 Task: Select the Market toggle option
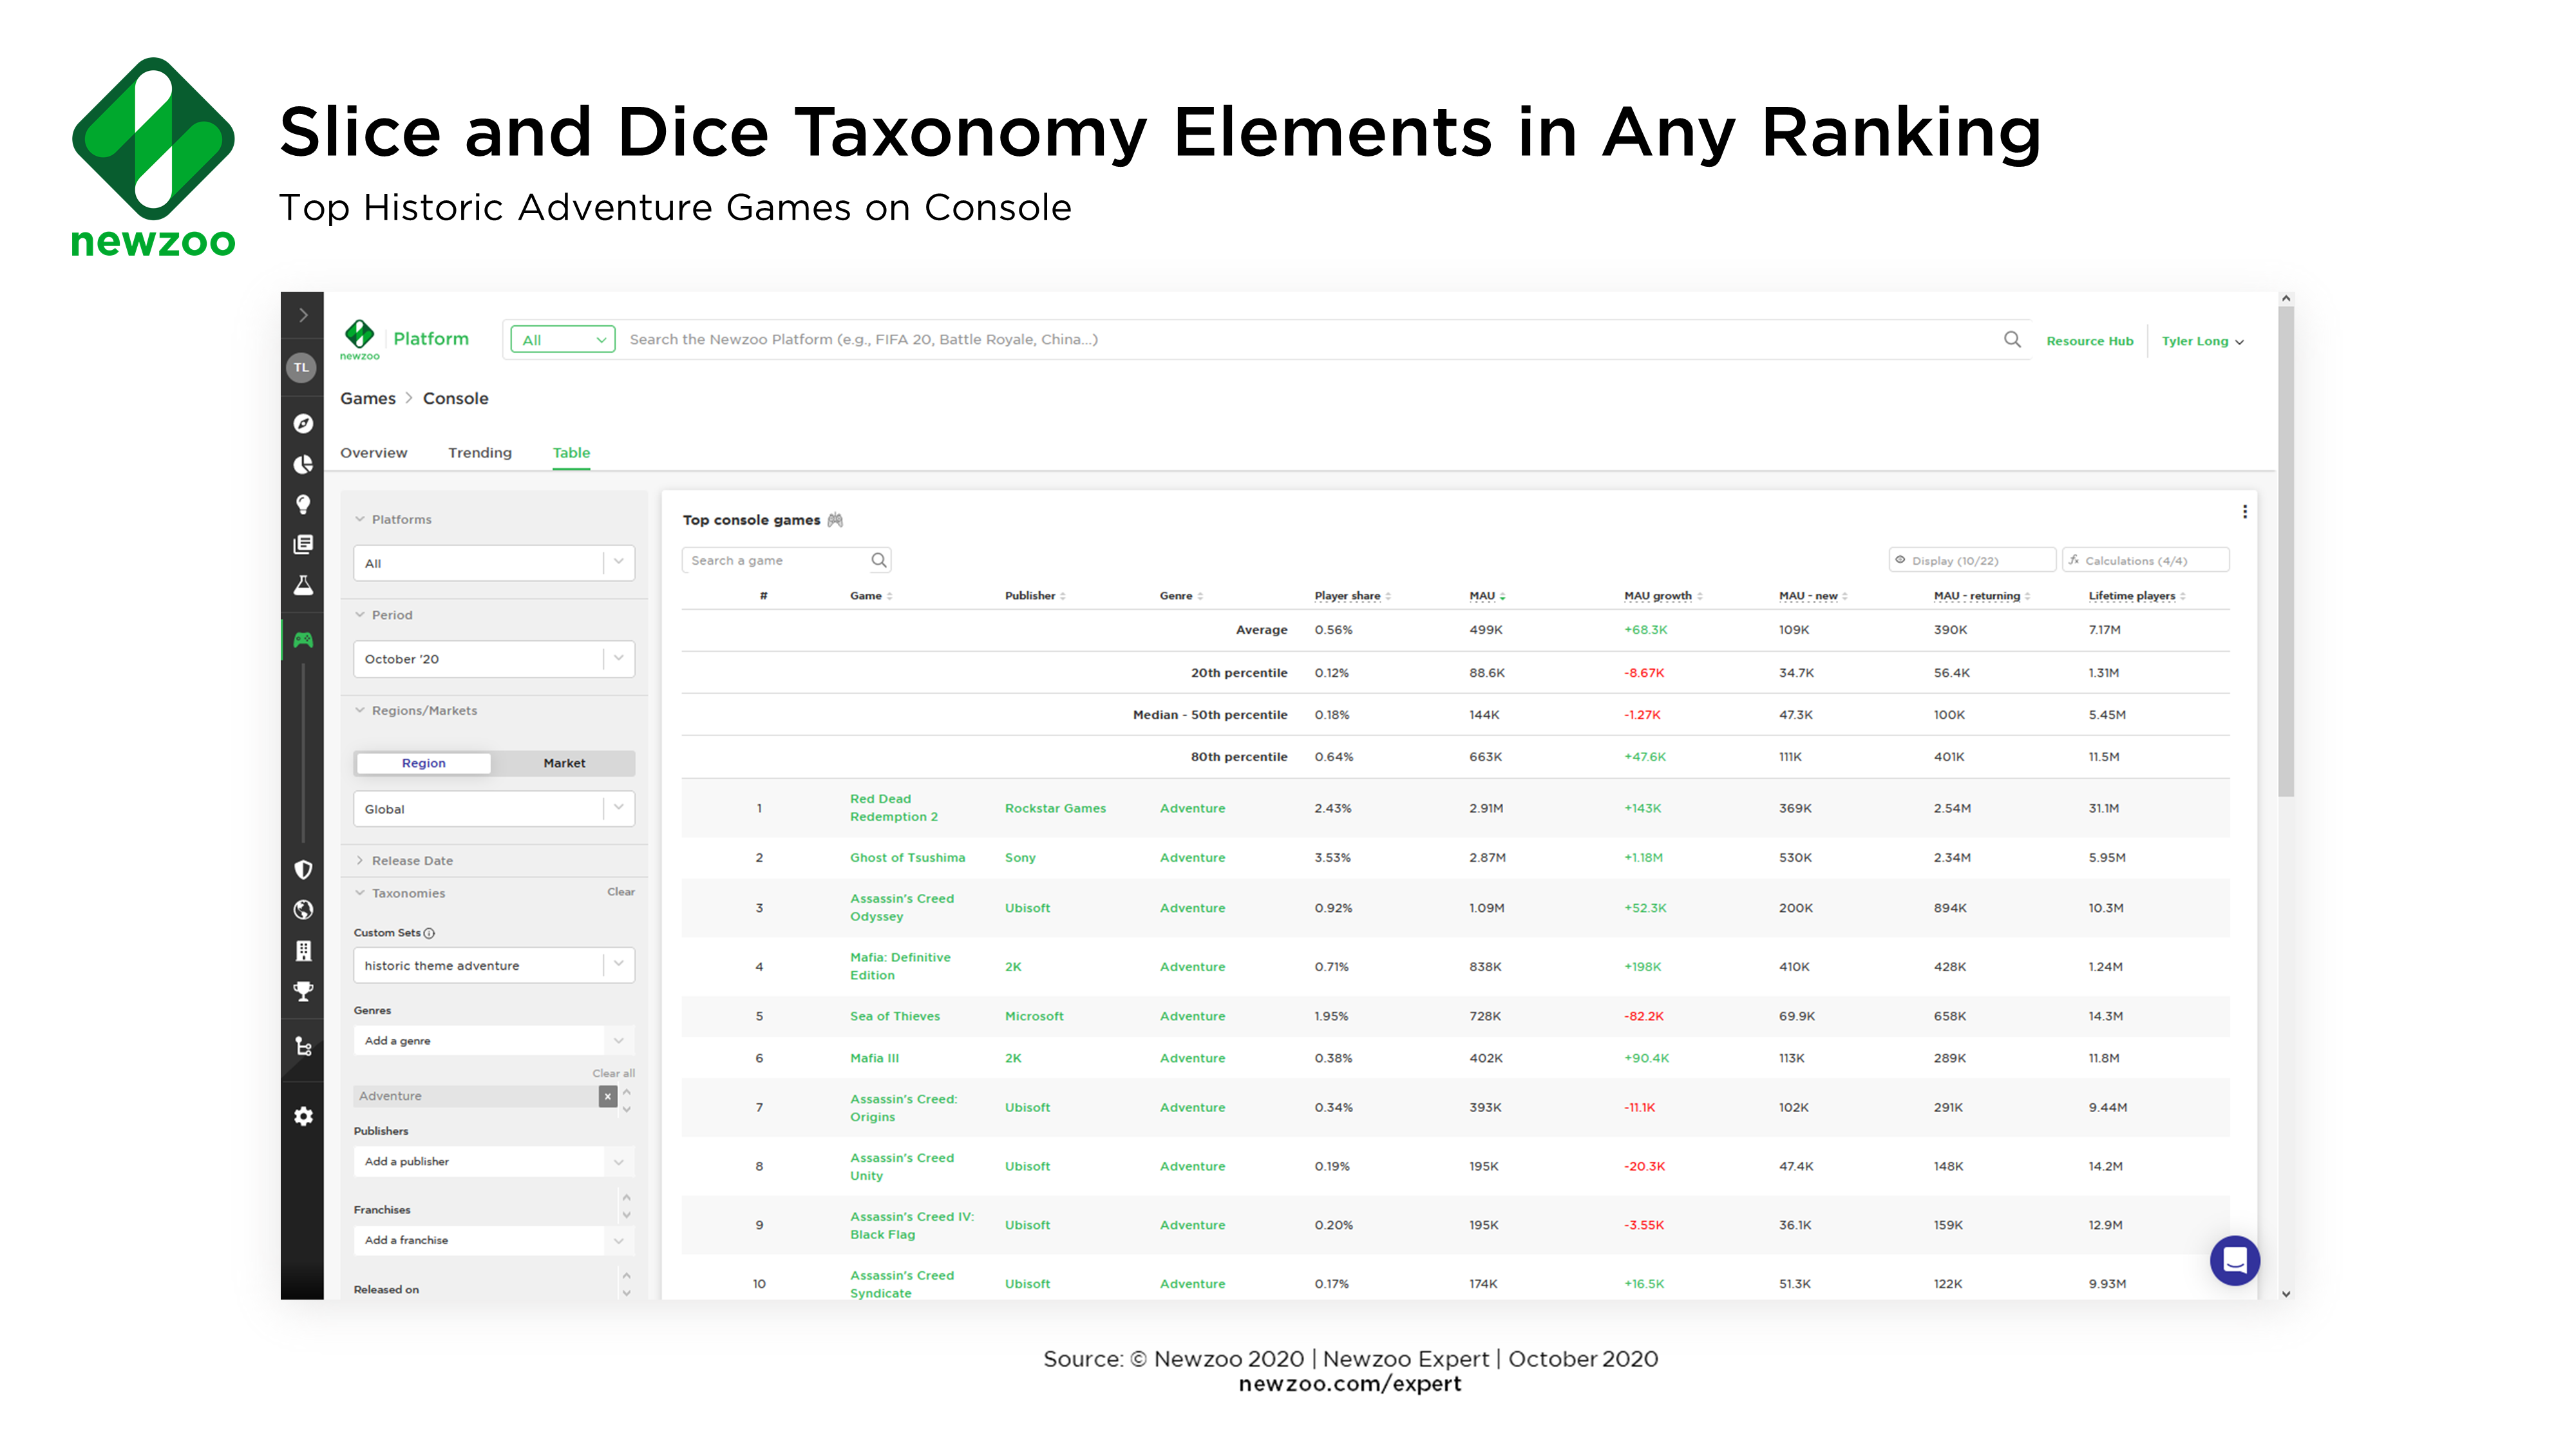point(564,763)
